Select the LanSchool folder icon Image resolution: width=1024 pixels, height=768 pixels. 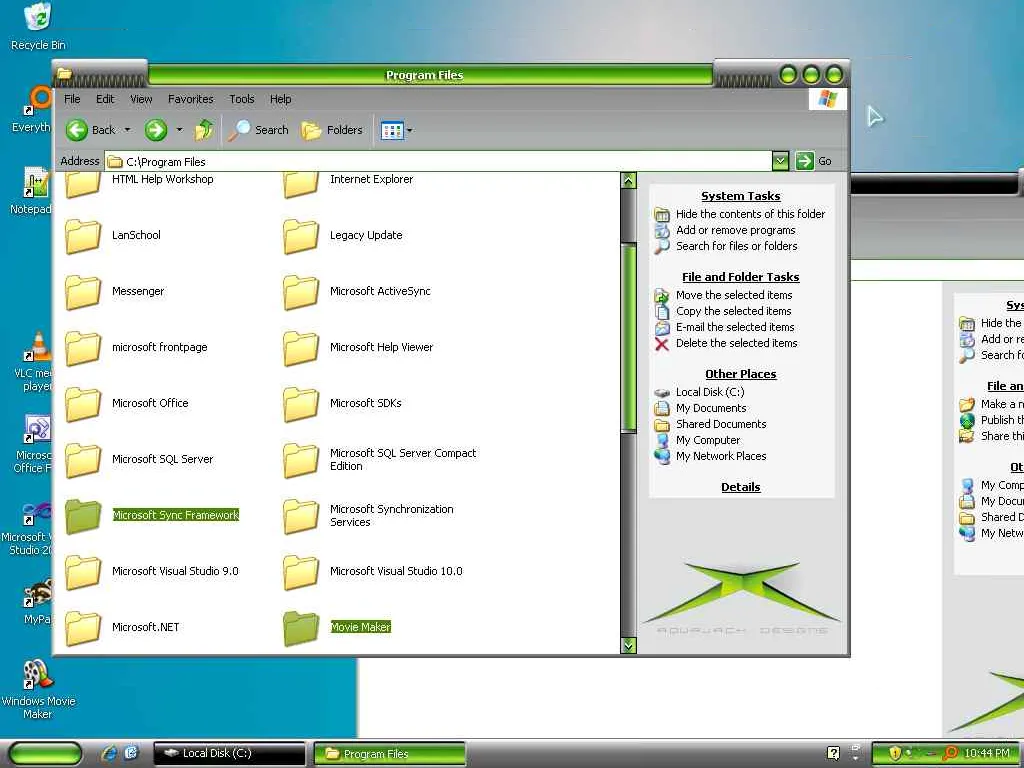83,236
